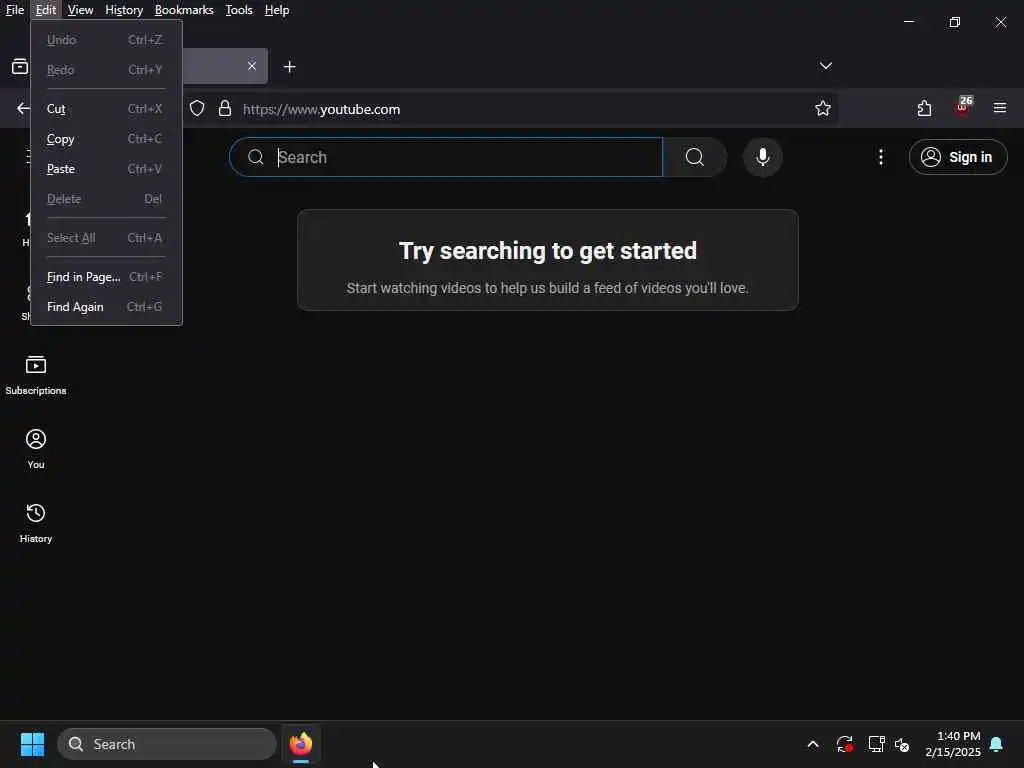The height and width of the screenshot is (768, 1024).
Task: Select Find in Page… menu entry
Action: pyautogui.click(x=106, y=277)
